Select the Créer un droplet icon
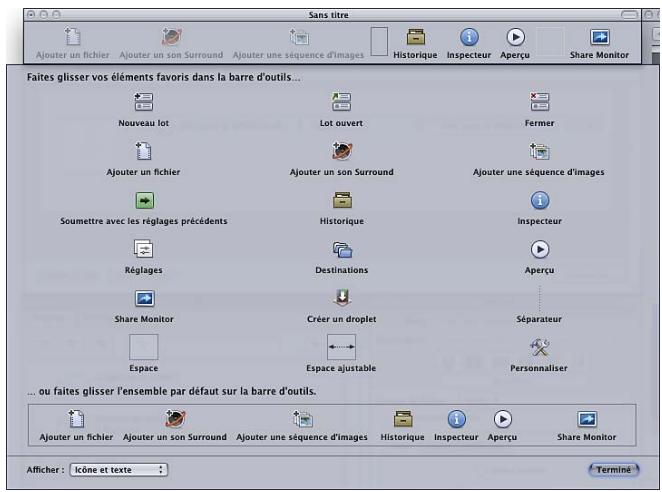 pyautogui.click(x=341, y=297)
